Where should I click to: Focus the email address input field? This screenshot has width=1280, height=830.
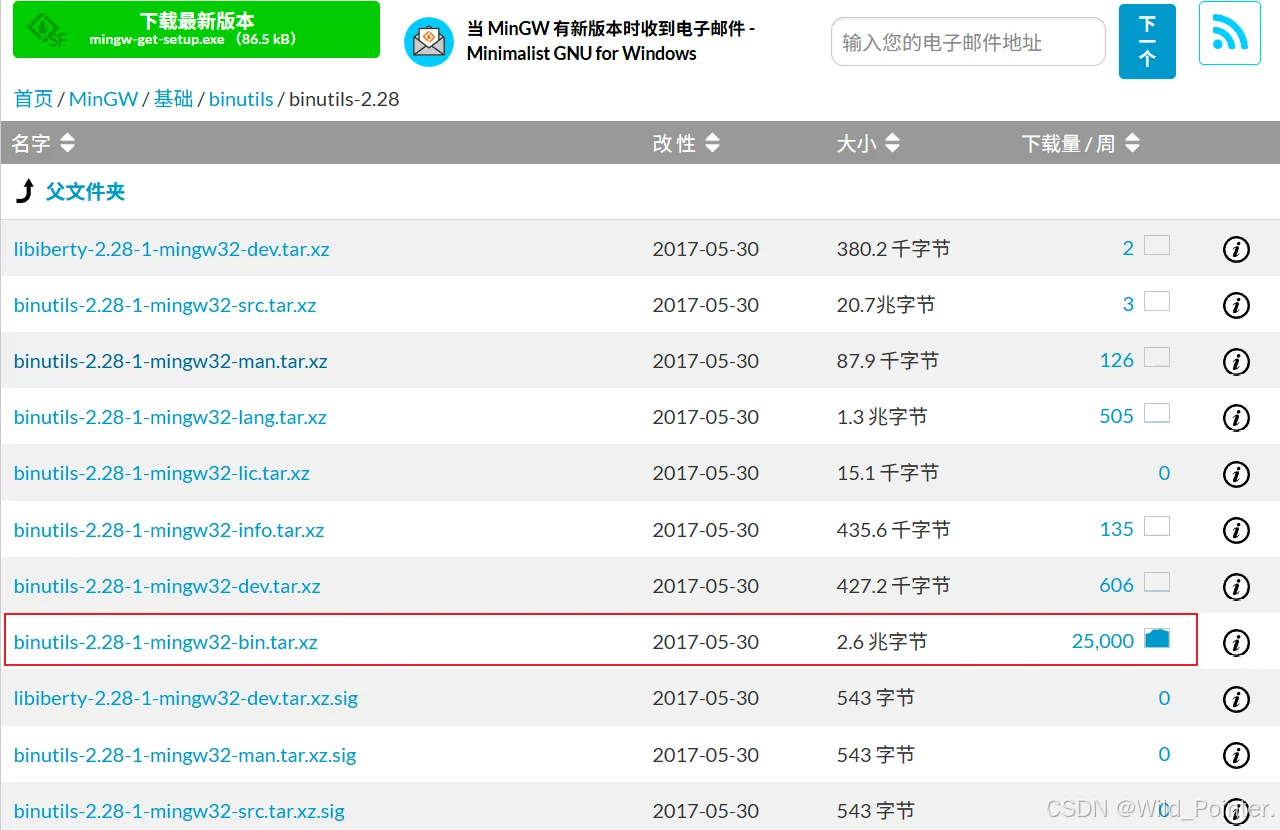(968, 42)
